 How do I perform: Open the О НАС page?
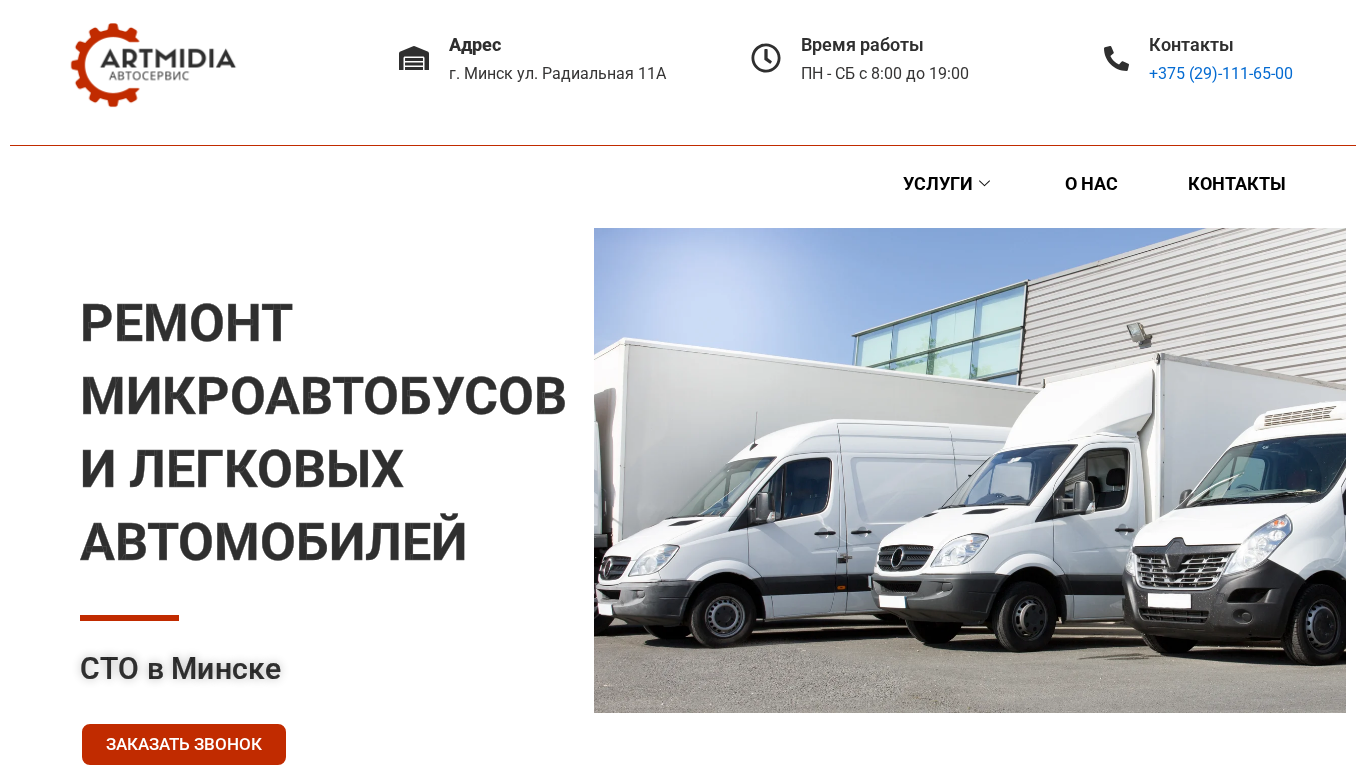tap(1091, 184)
